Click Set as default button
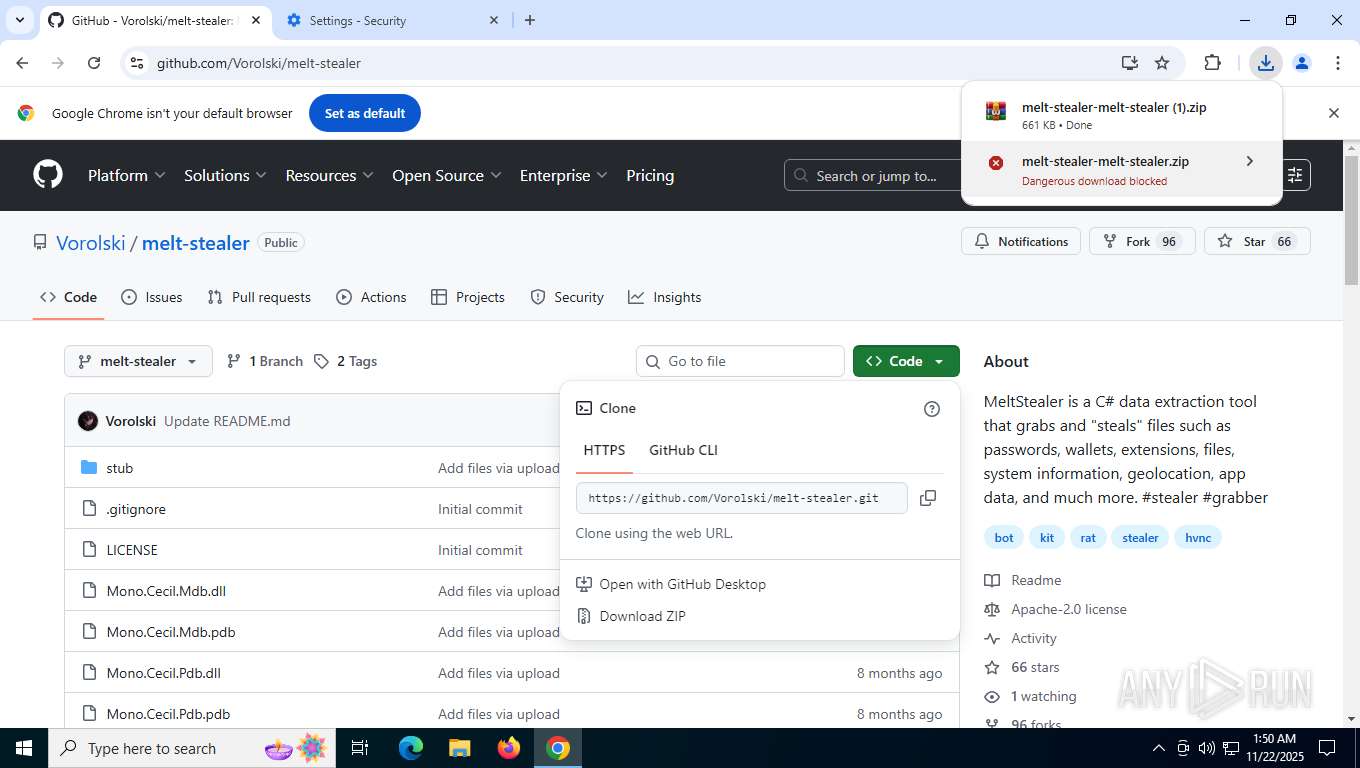This screenshot has height=768, width=1360. 365,113
